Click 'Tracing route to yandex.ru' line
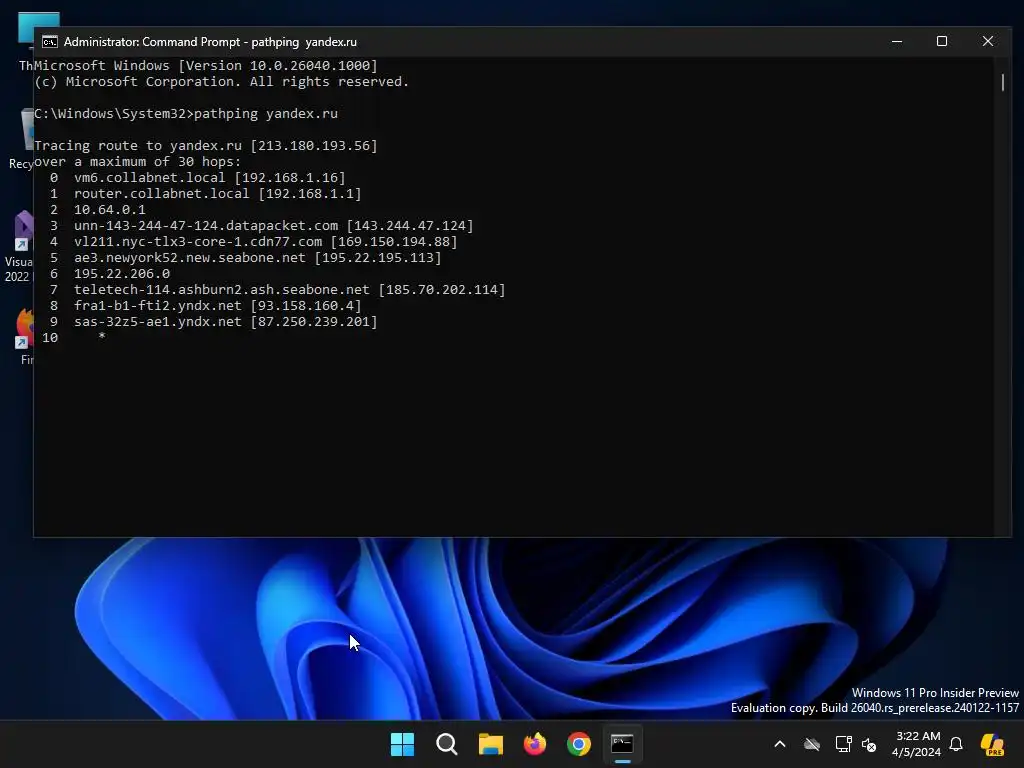 206,146
